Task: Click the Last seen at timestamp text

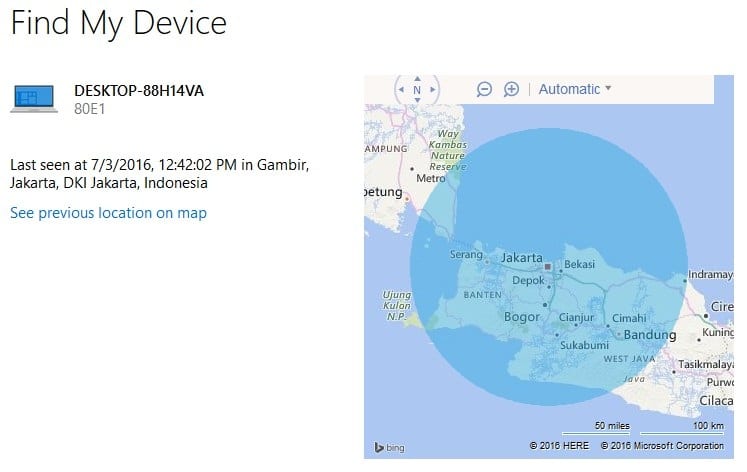Action: pos(160,174)
